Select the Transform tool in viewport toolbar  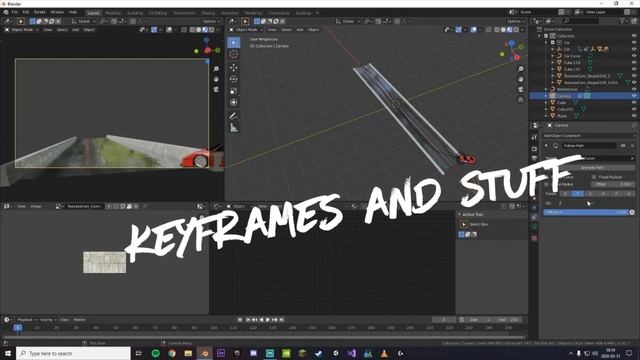(x=234, y=102)
